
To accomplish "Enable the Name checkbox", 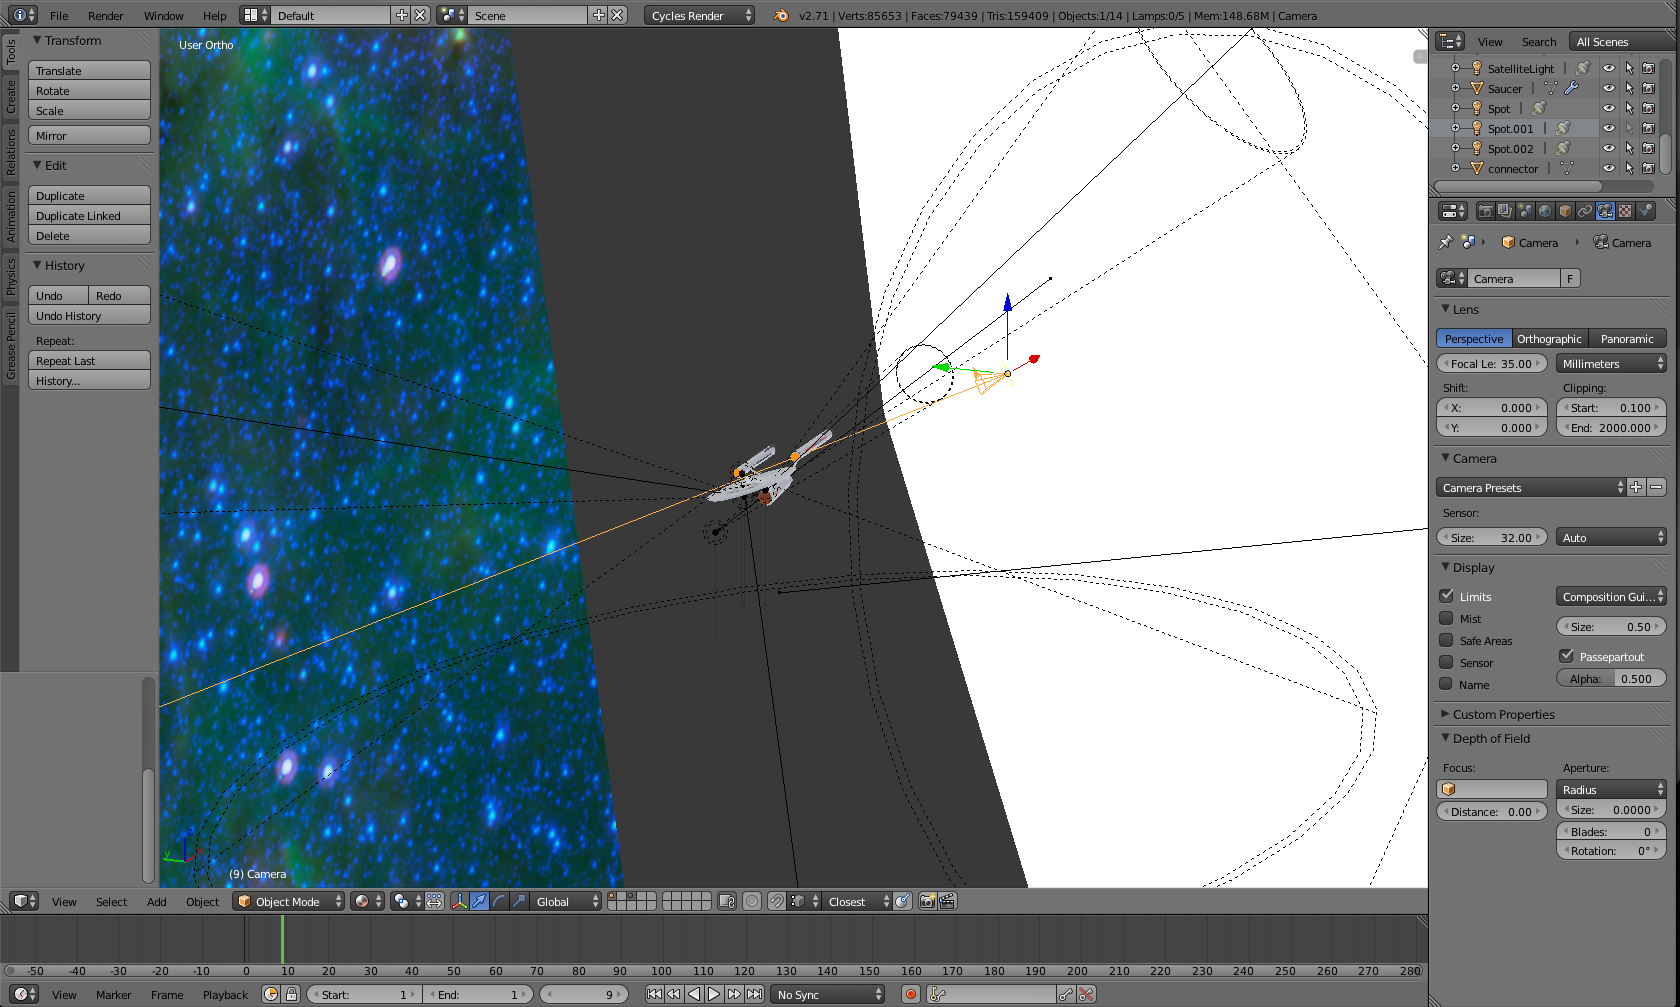I will pos(1446,684).
